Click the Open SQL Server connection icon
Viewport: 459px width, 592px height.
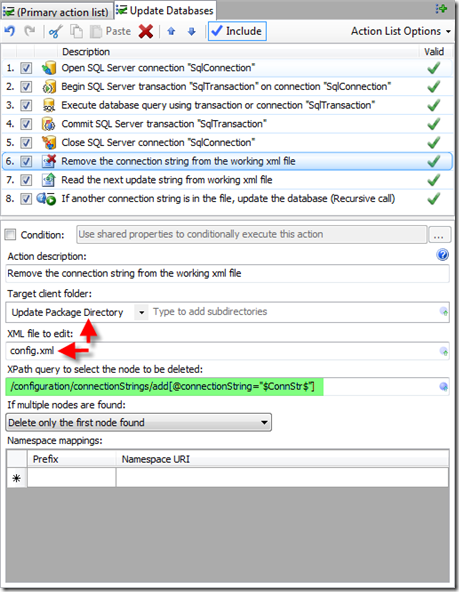pos(49,68)
